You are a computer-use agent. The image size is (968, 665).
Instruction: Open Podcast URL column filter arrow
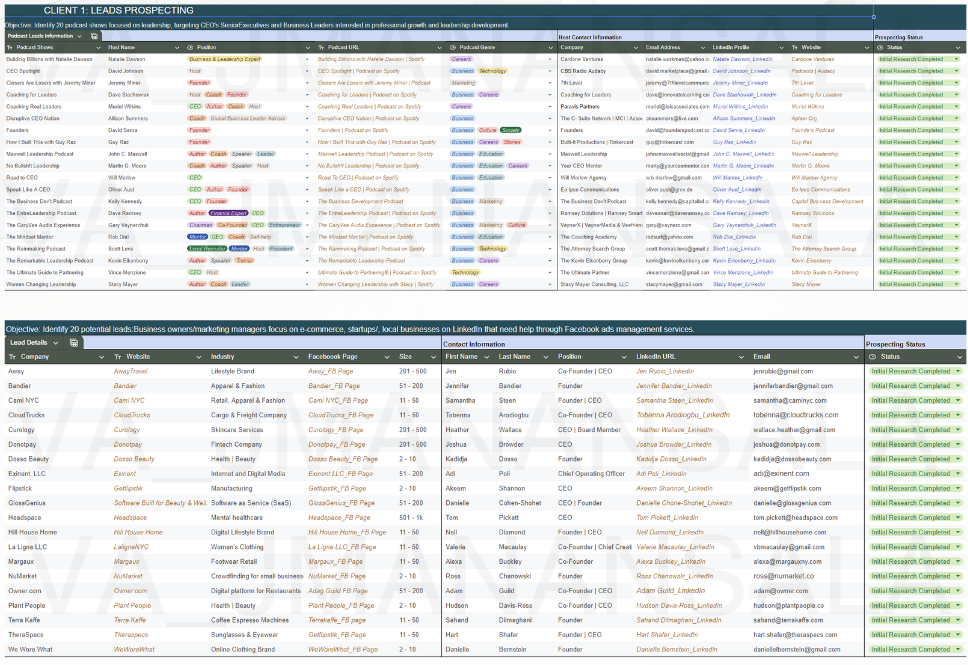pos(440,48)
